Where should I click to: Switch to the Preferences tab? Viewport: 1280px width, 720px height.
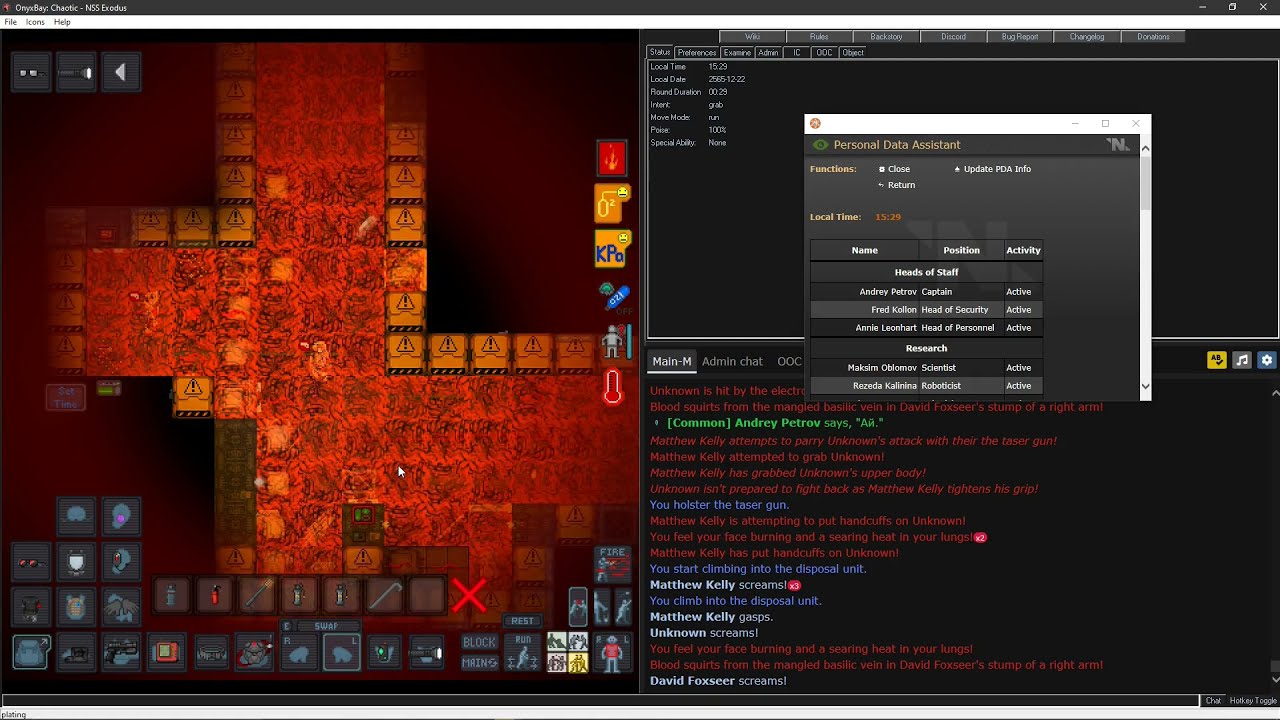tap(696, 53)
